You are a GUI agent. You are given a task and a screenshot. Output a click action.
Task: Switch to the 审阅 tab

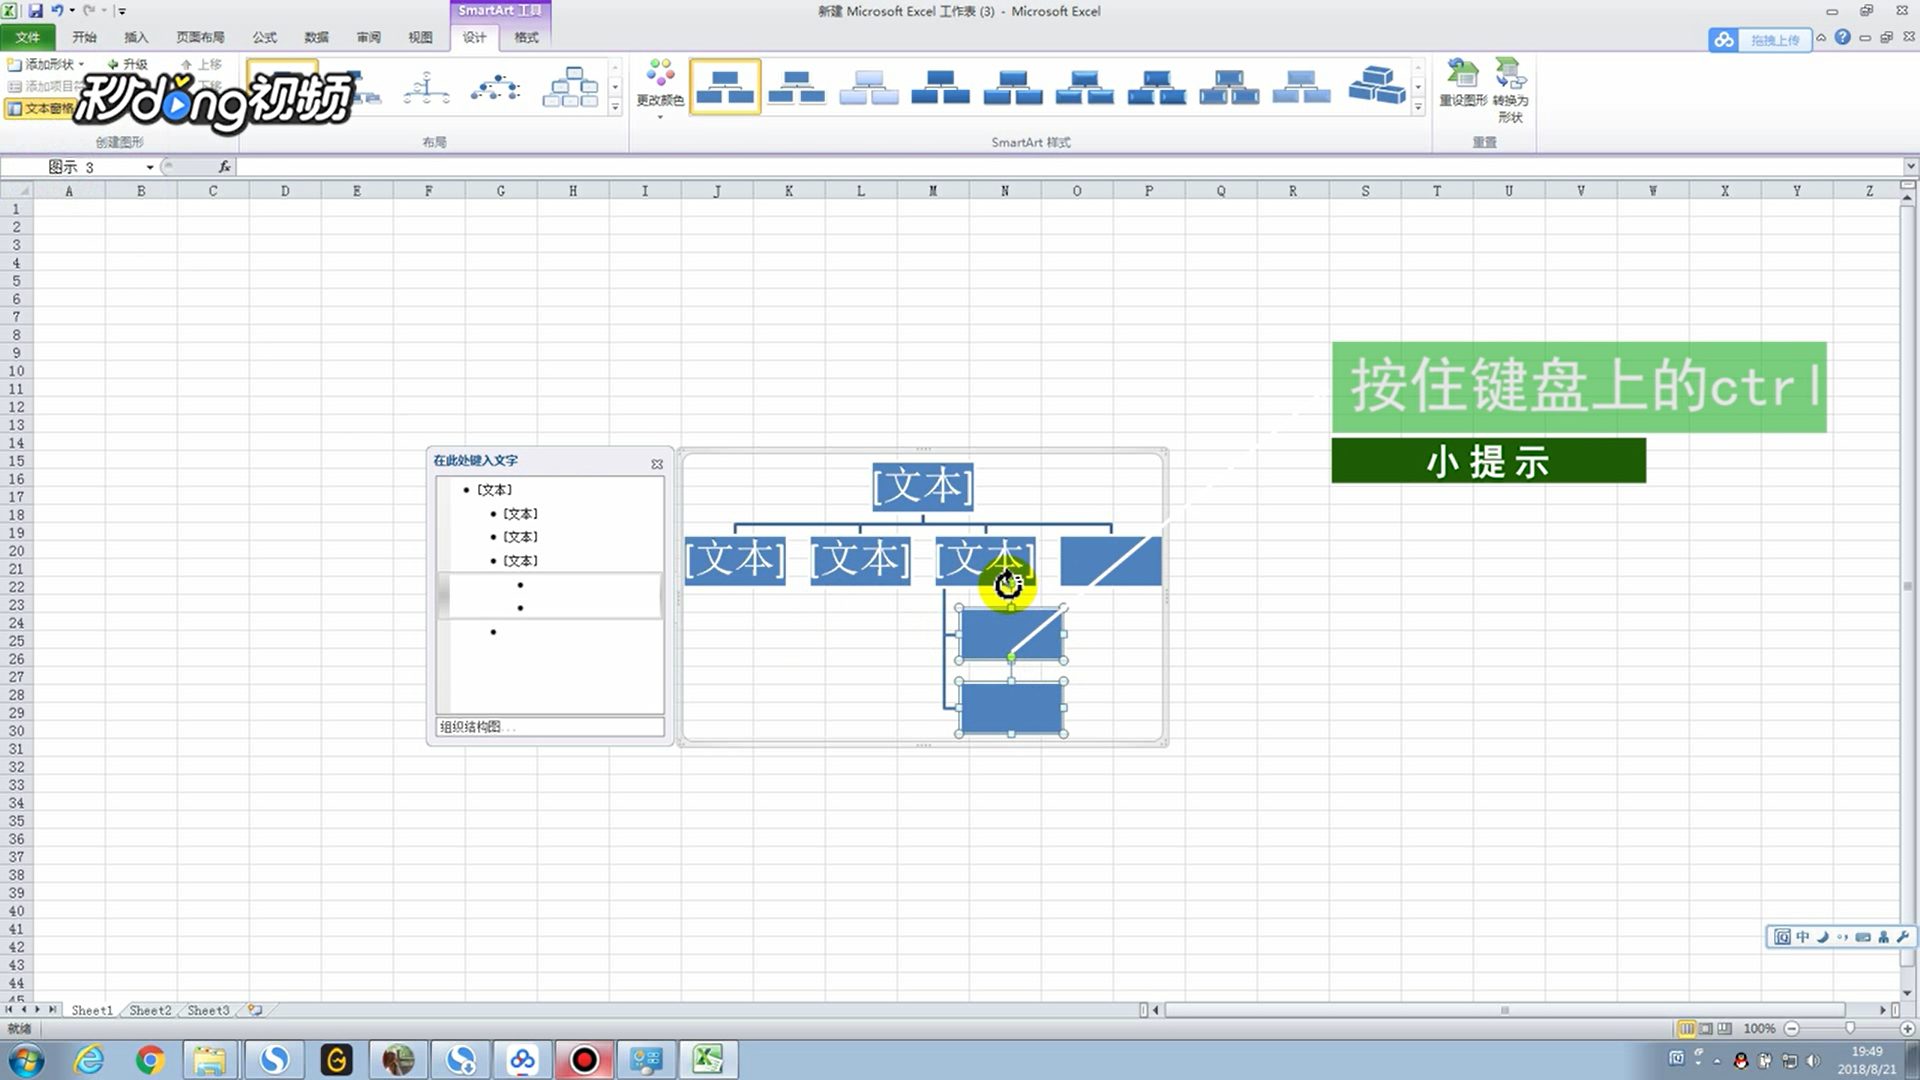[368, 37]
